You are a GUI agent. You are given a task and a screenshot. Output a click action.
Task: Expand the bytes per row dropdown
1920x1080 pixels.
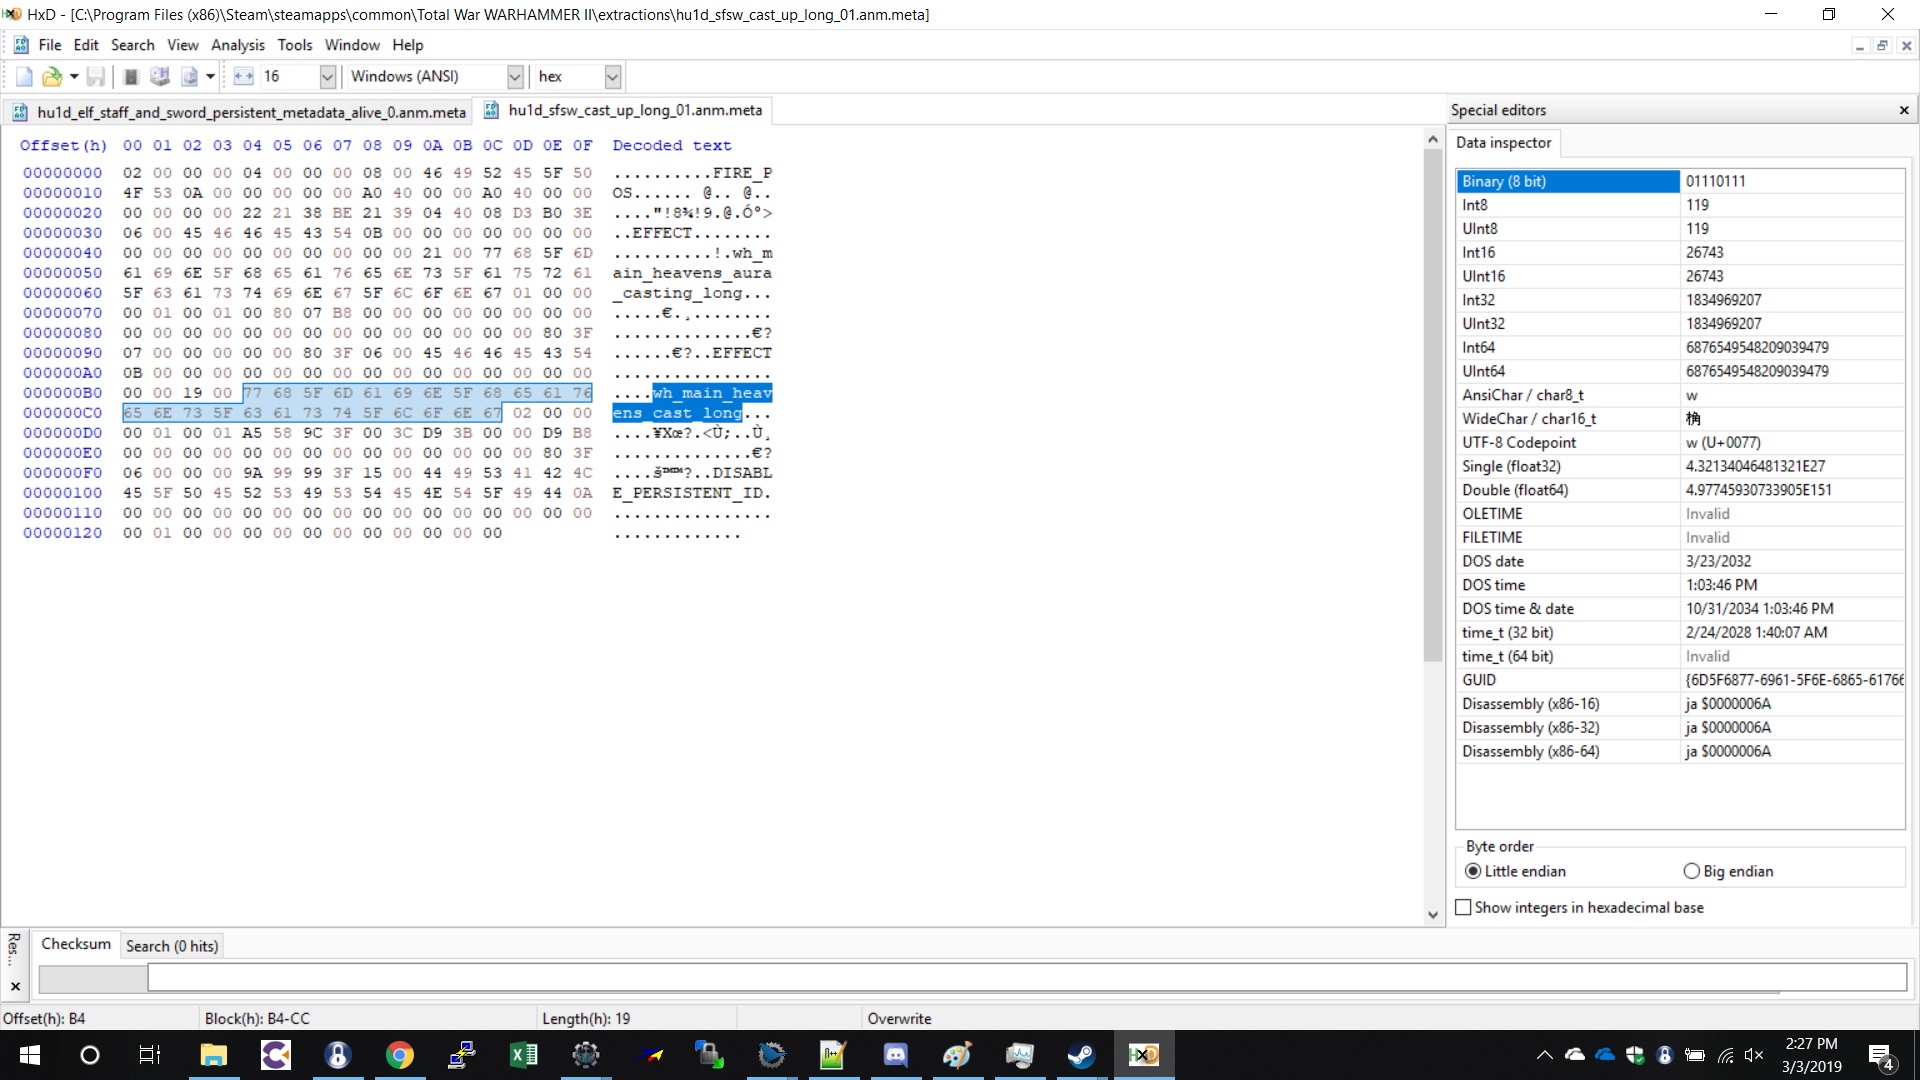tap(327, 76)
